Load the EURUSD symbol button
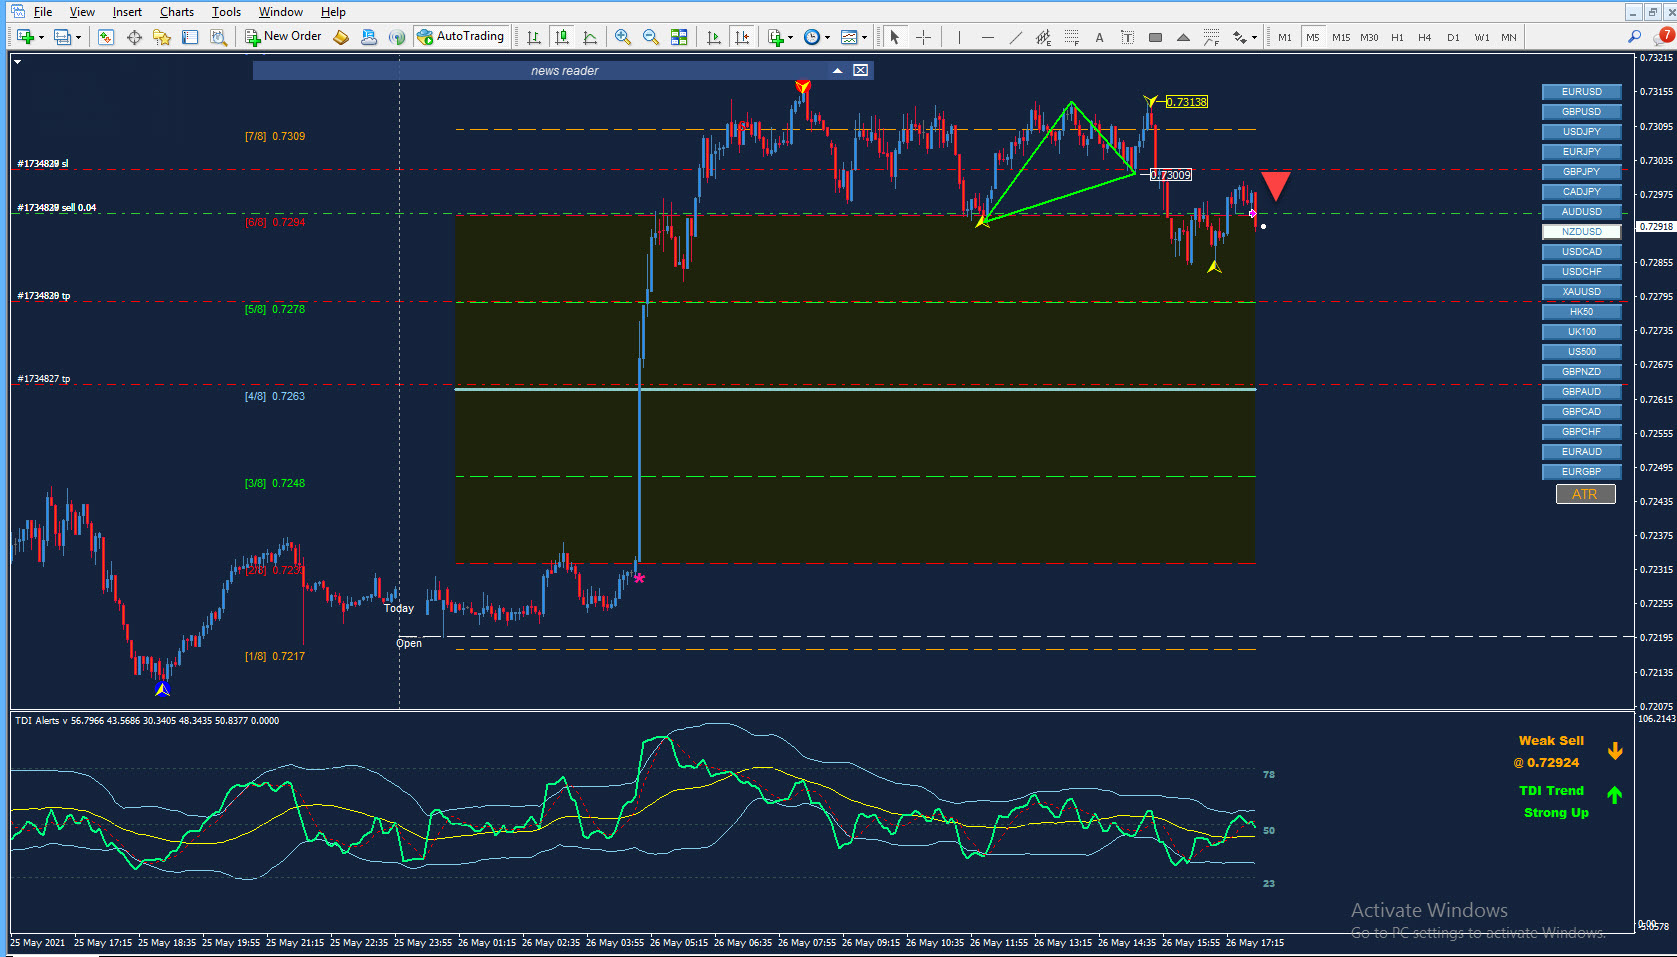The image size is (1677, 957). 1581,92
